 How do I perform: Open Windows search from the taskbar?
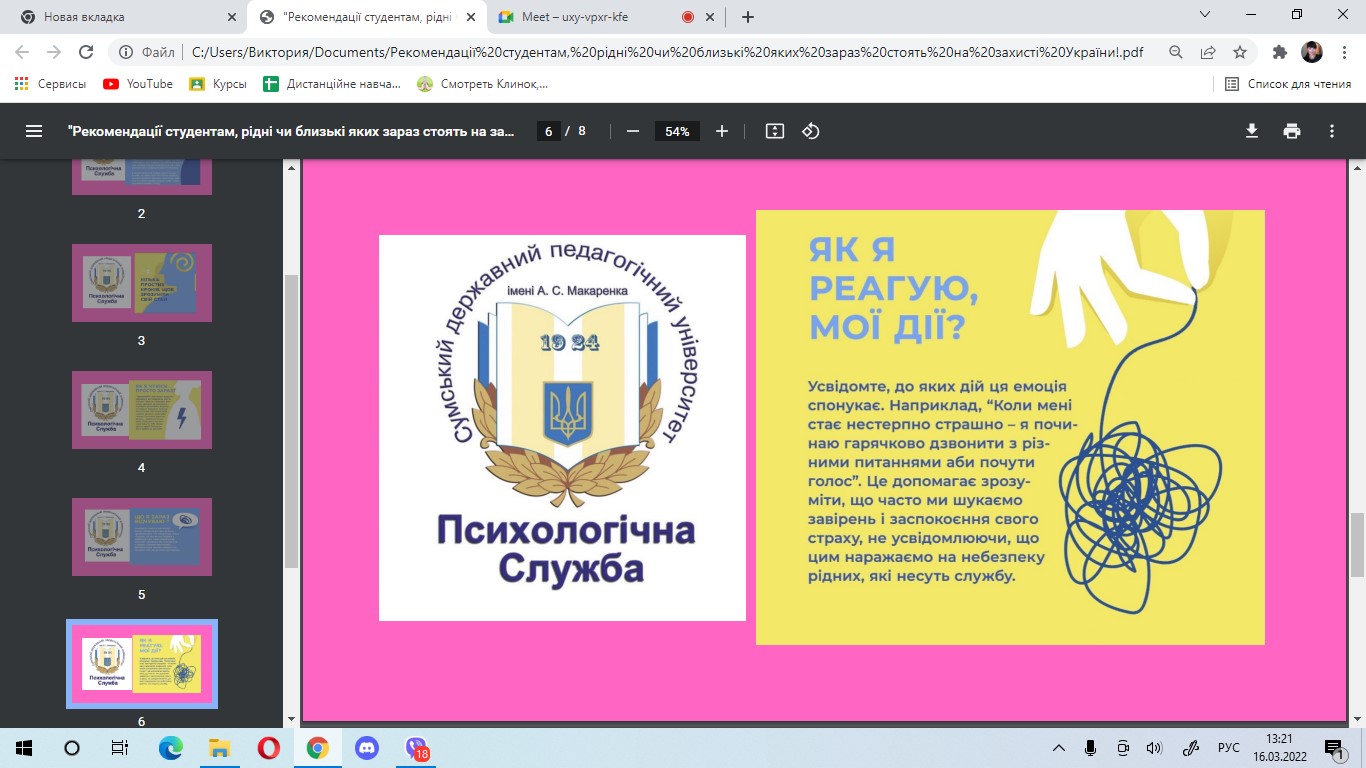(72, 748)
